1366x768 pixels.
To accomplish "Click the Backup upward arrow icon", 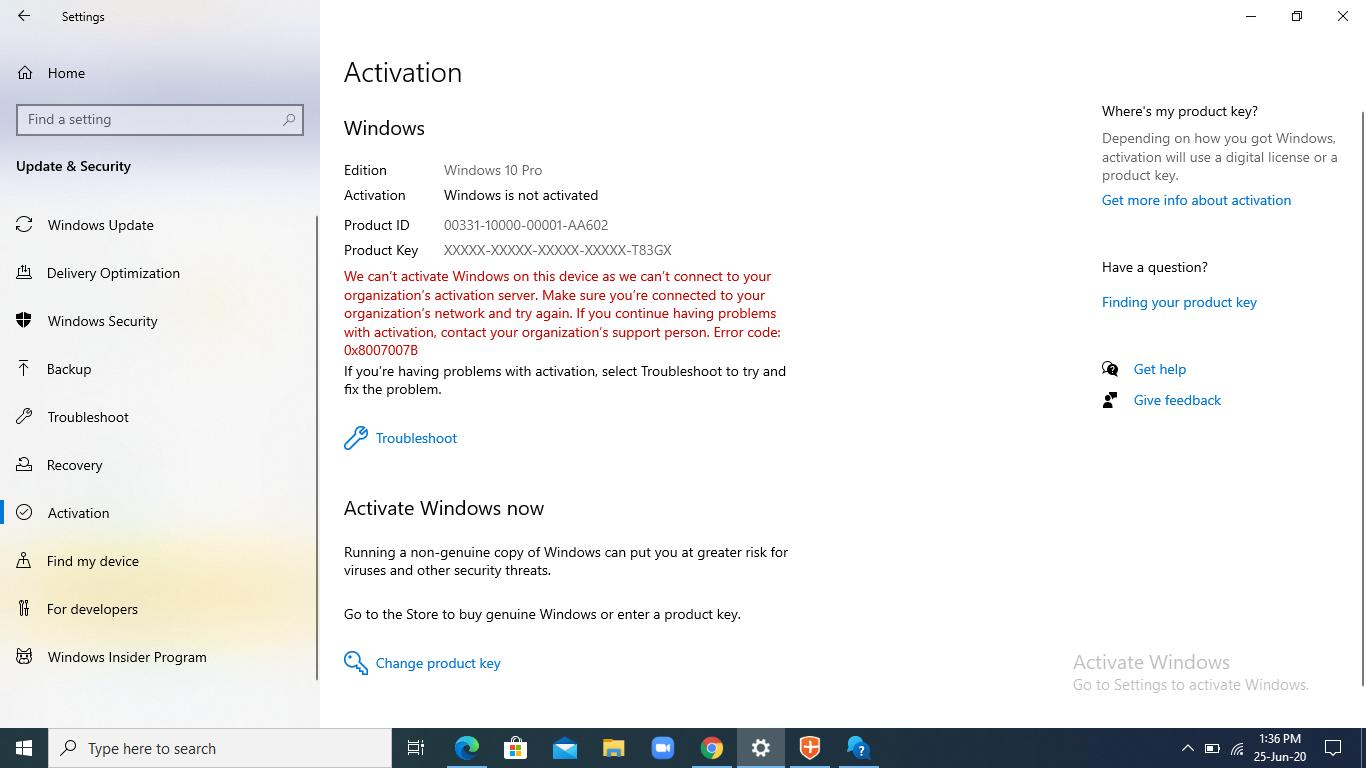I will pos(24,369).
